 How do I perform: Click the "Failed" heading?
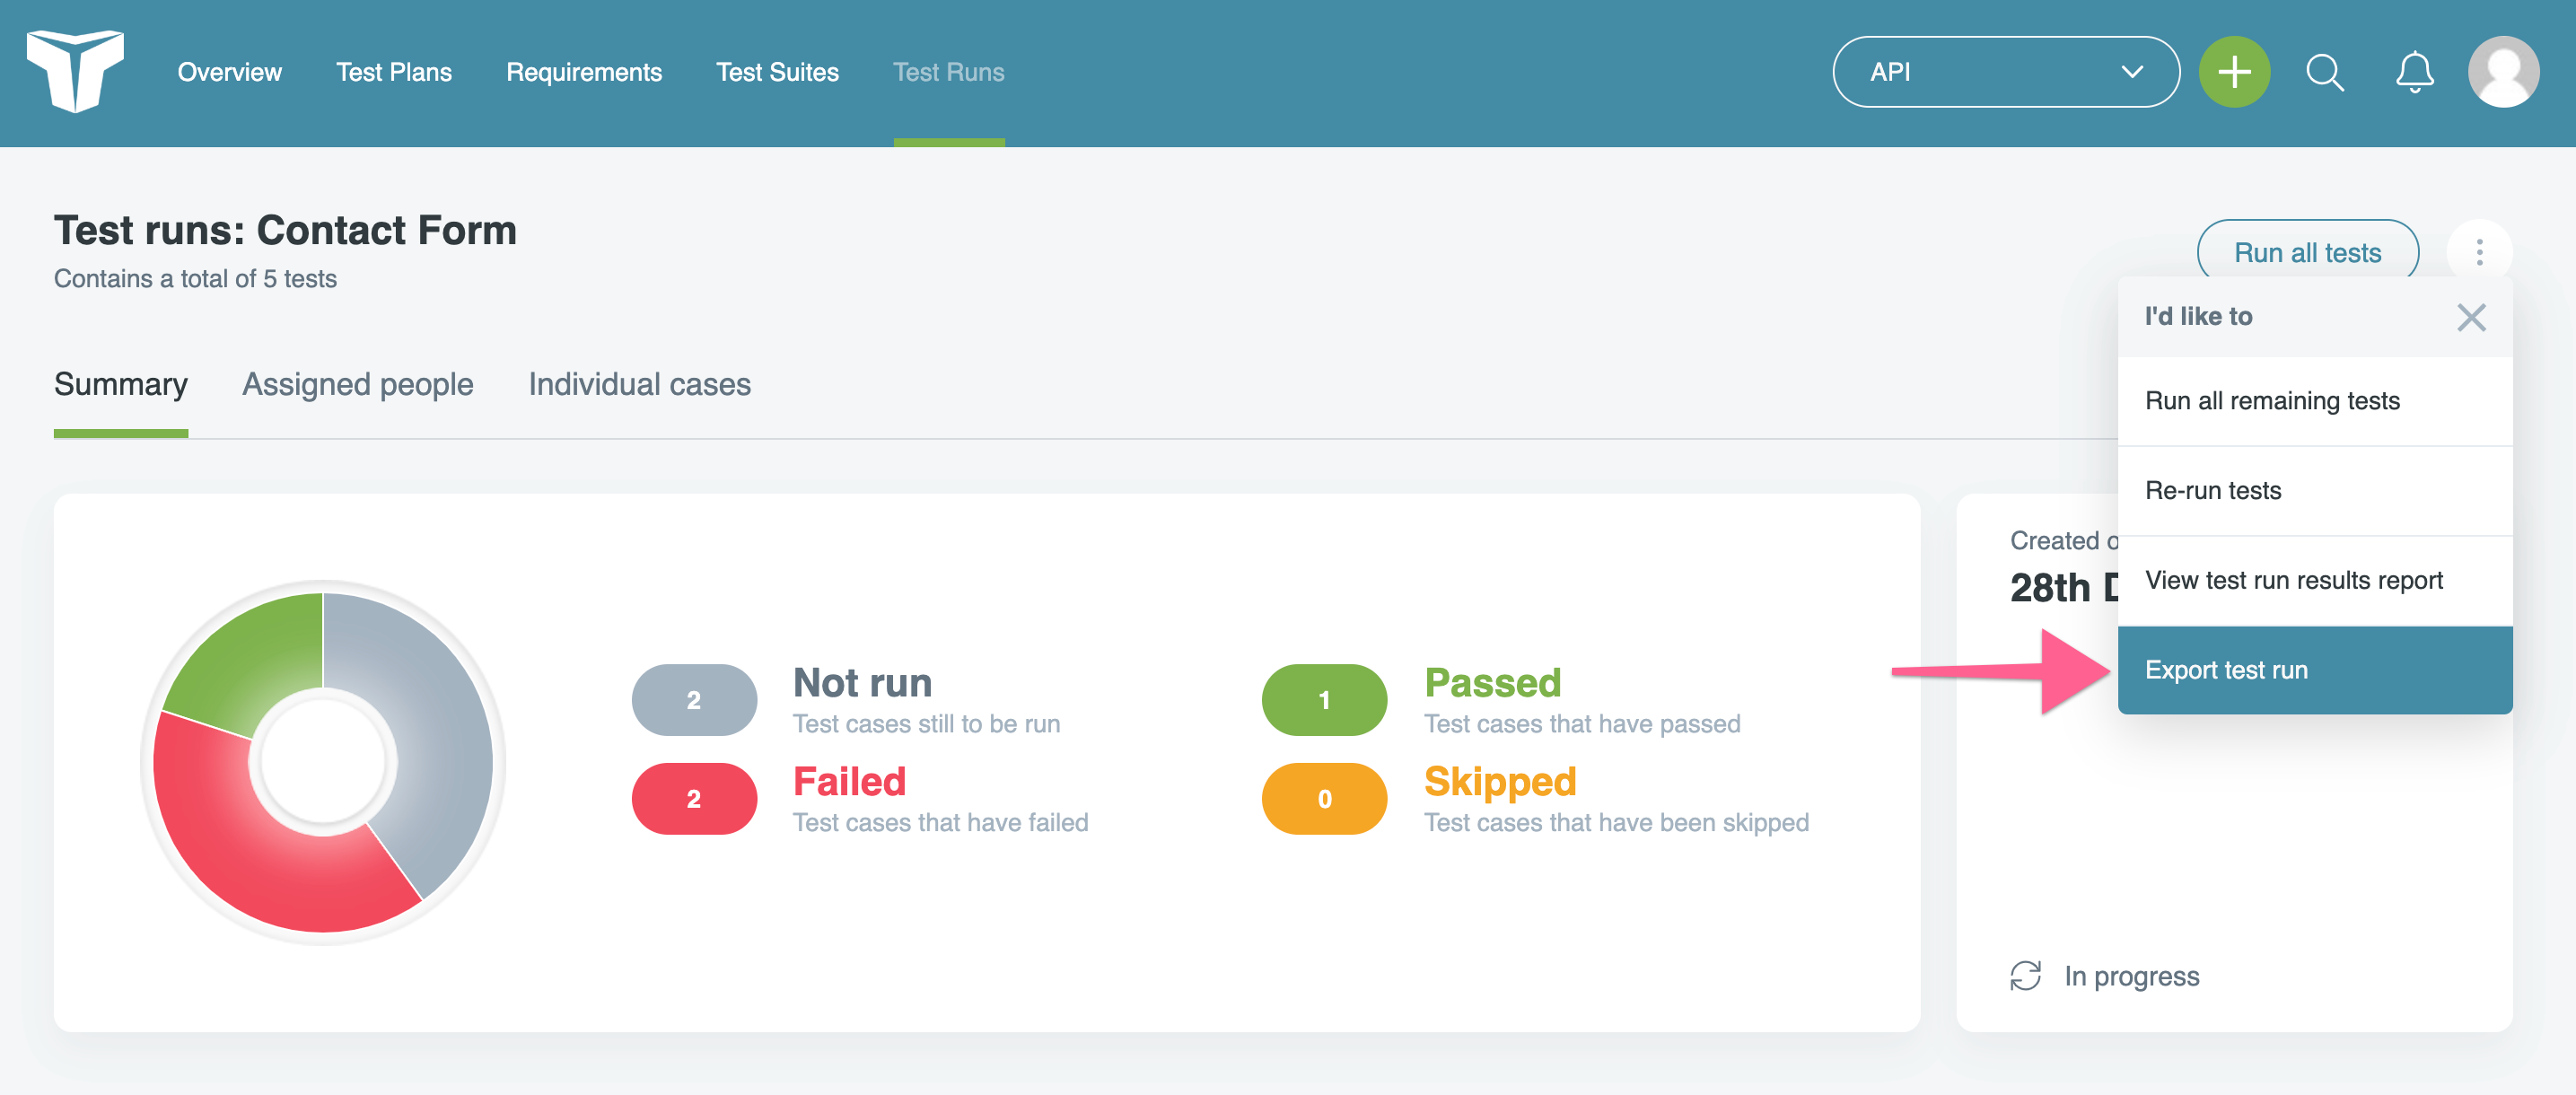tap(849, 782)
